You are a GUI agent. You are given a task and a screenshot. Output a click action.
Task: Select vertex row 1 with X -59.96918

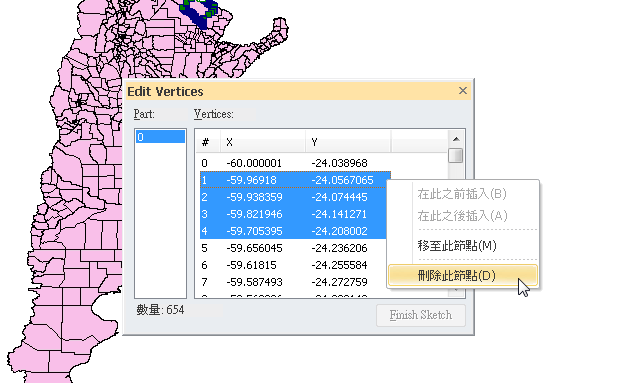(295, 180)
